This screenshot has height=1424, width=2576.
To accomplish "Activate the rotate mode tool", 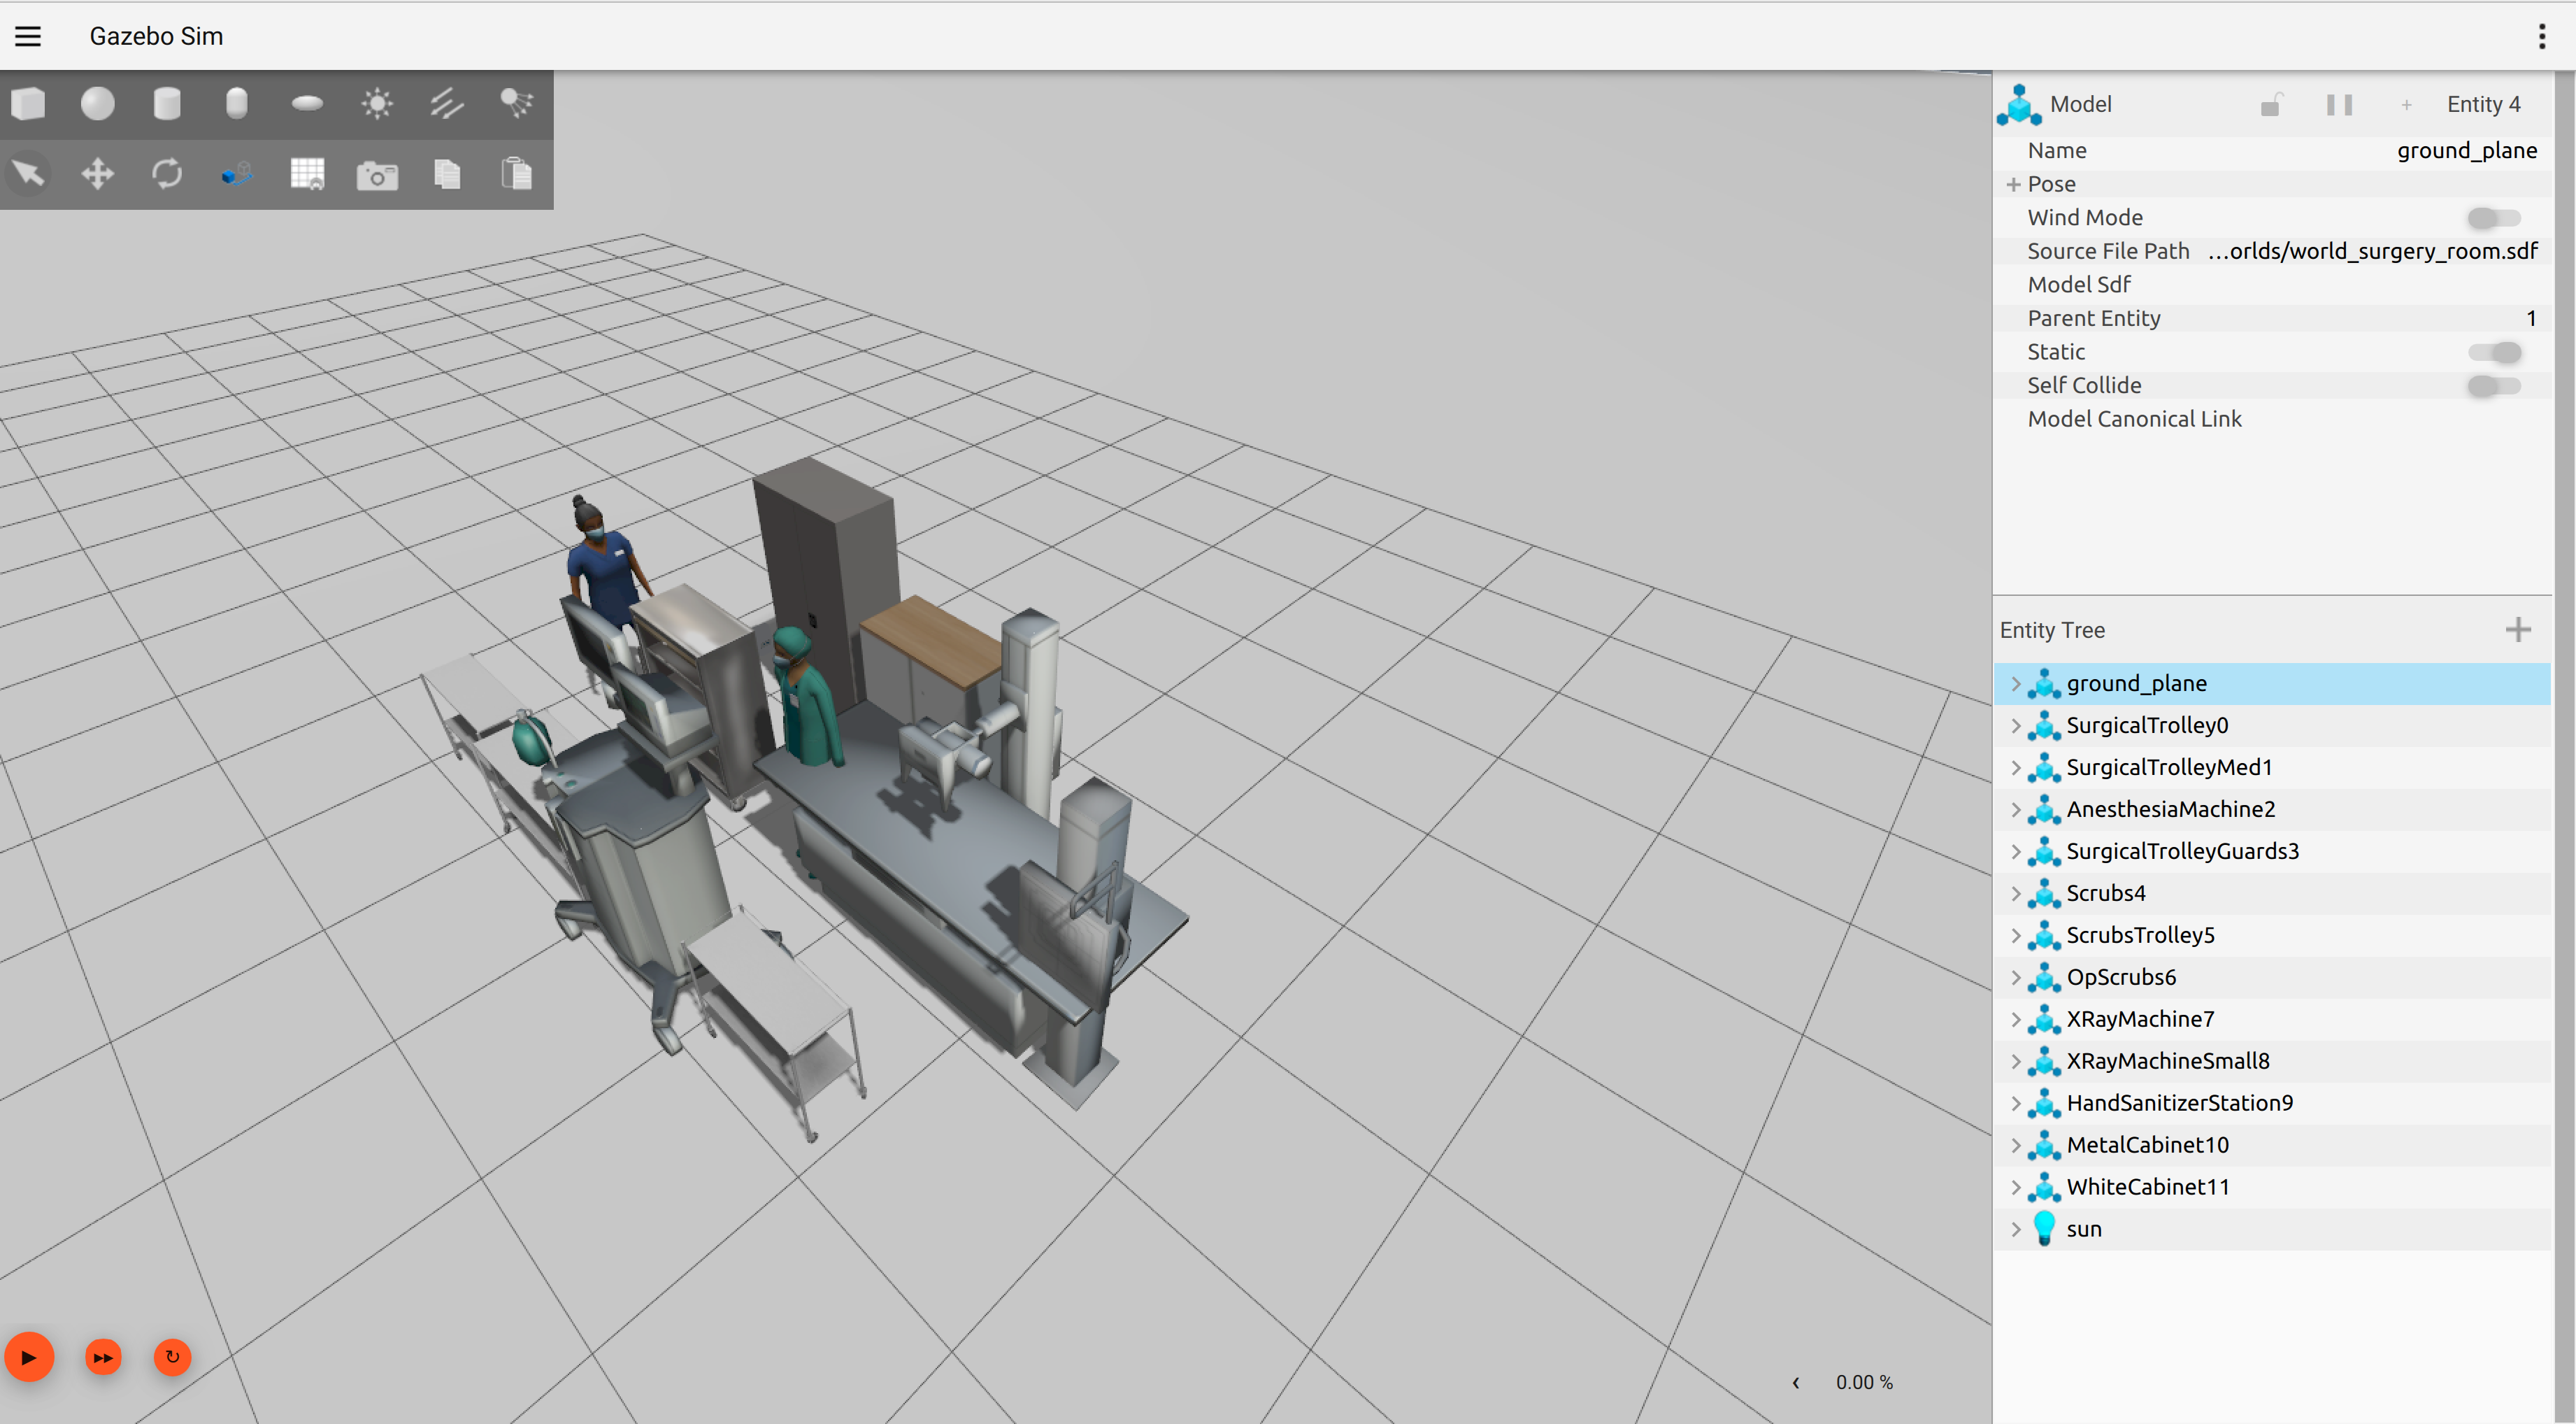I will tap(167, 174).
